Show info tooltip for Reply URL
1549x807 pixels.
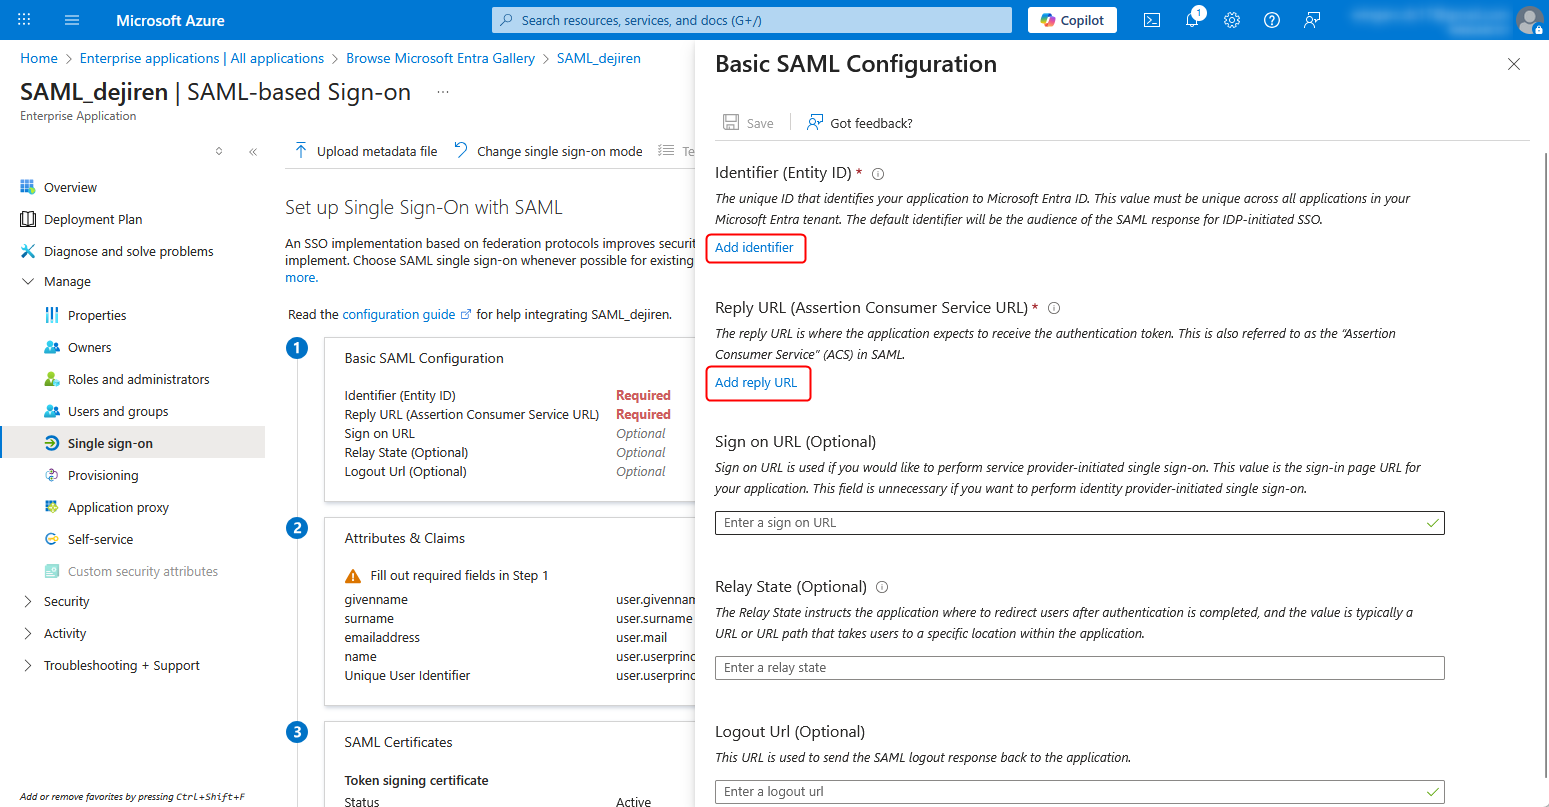click(x=1054, y=309)
